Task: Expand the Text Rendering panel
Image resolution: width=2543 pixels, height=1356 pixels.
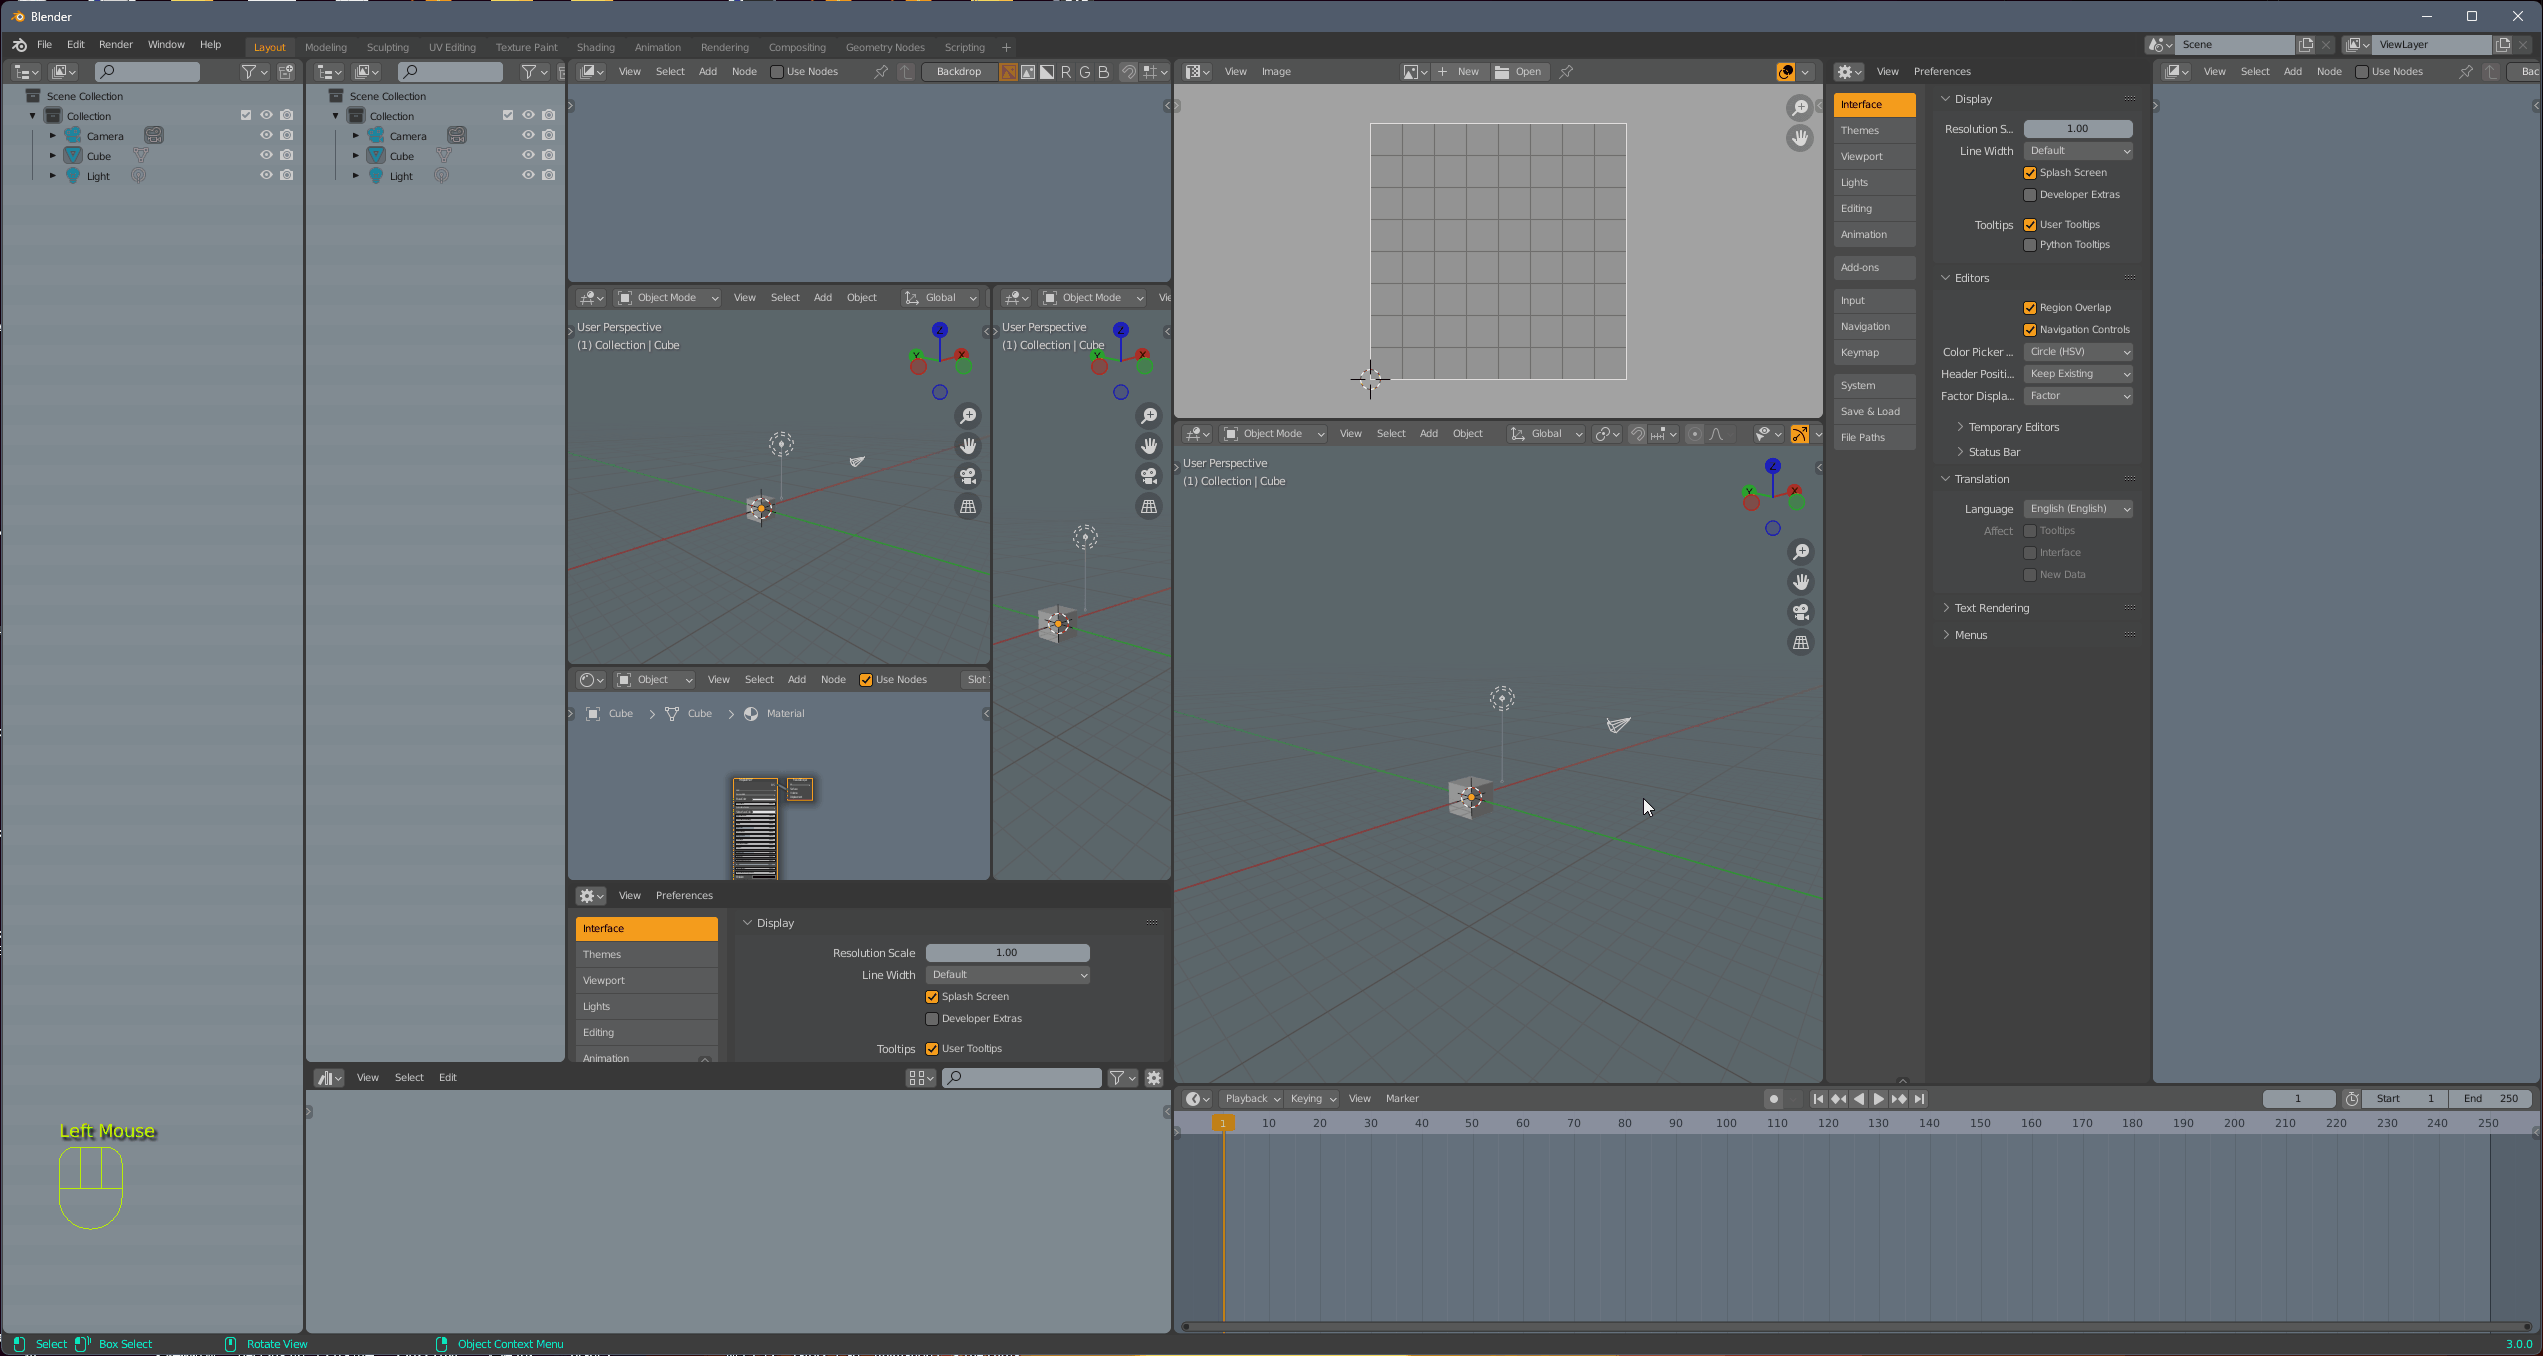Action: click(x=1991, y=608)
